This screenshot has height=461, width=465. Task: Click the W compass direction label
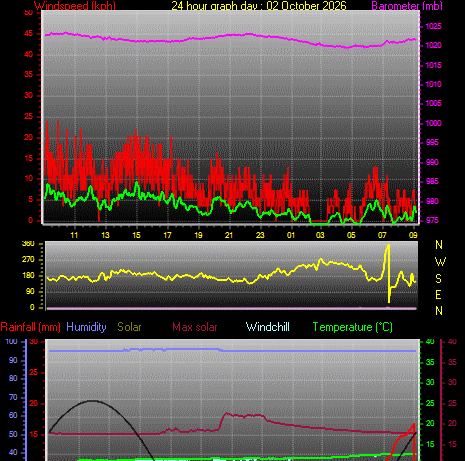tap(440, 262)
